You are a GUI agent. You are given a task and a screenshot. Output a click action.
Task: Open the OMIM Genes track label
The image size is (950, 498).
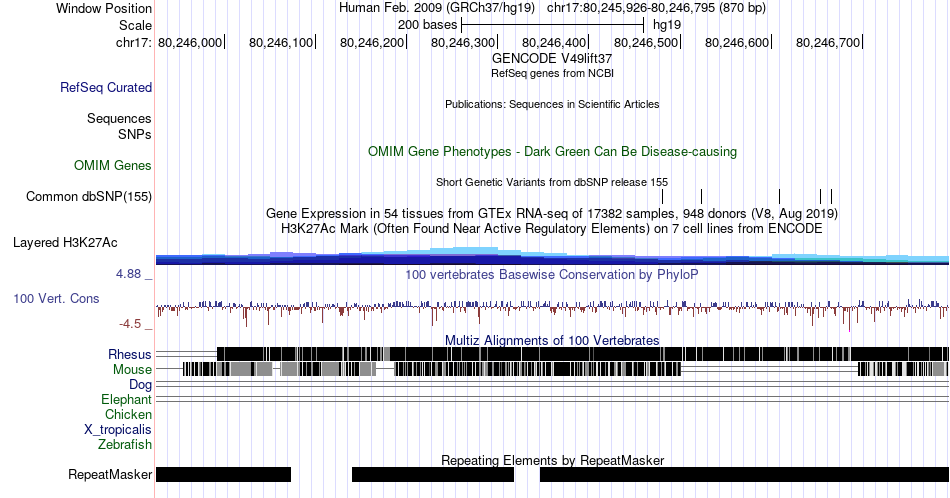113,165
